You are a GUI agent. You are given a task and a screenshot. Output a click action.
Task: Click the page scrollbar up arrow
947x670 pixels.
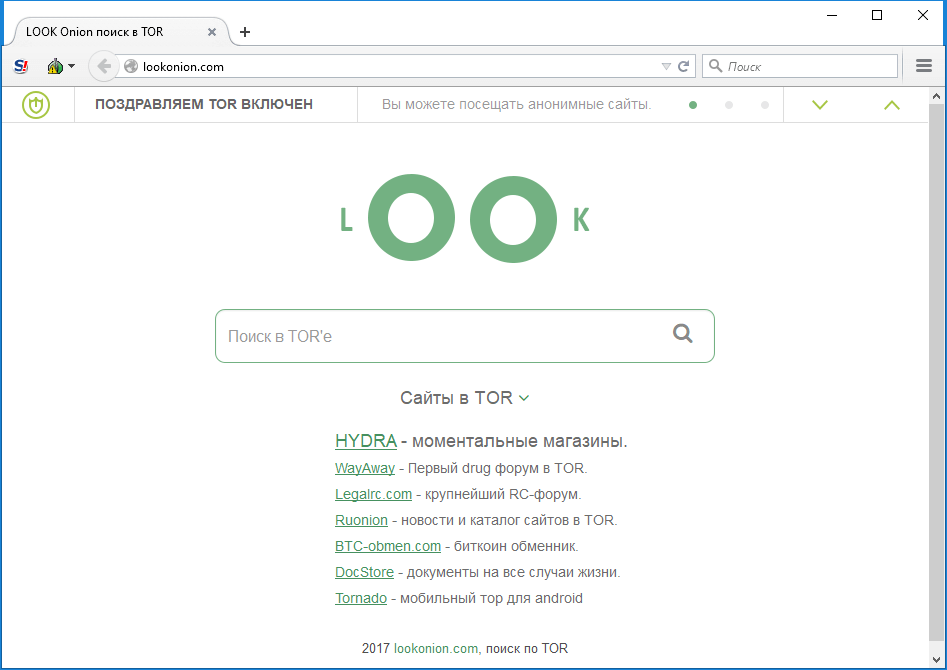coord(937,96)
